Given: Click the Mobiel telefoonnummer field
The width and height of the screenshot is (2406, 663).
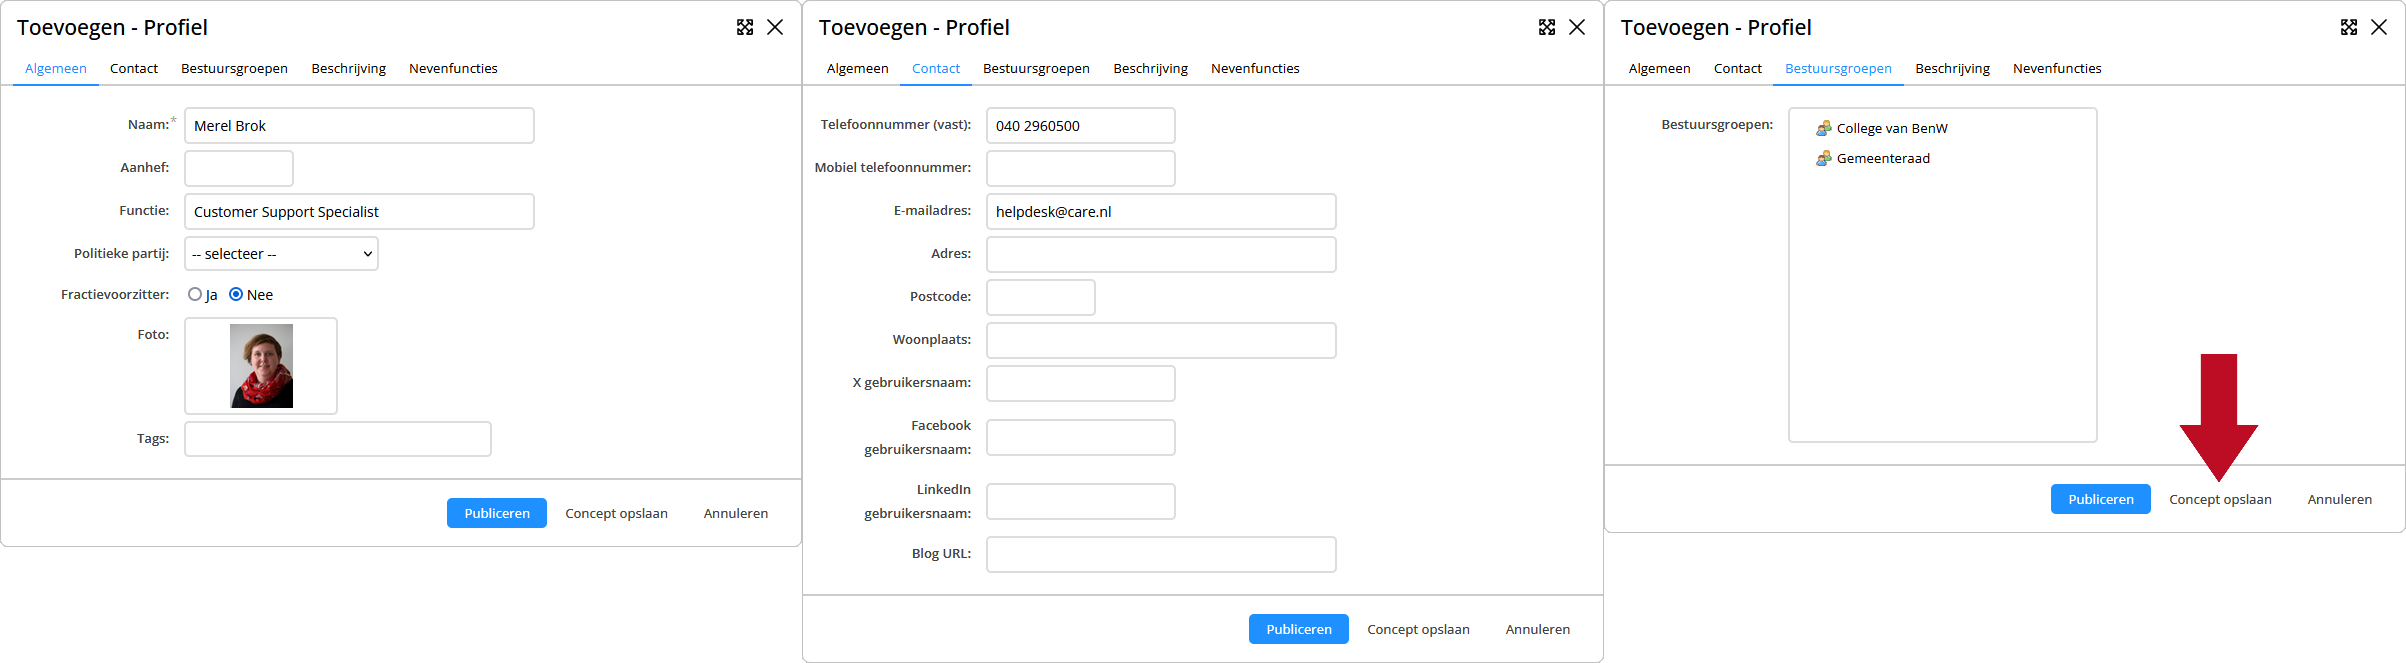Looking at the screenshot, I should click(1081, 168).
